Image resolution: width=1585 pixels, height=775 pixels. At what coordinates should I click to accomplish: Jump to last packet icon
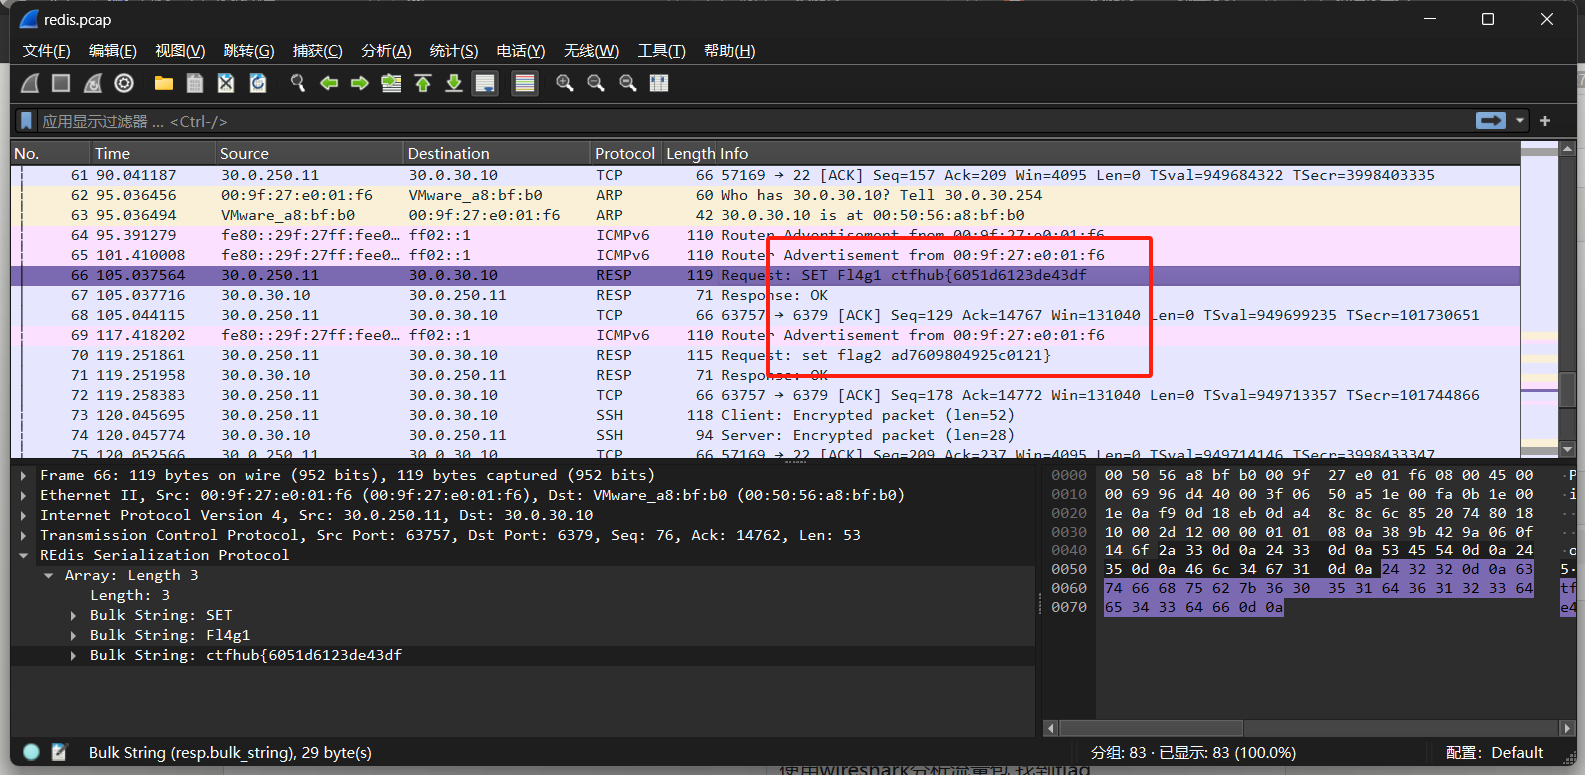coord(454,83)
